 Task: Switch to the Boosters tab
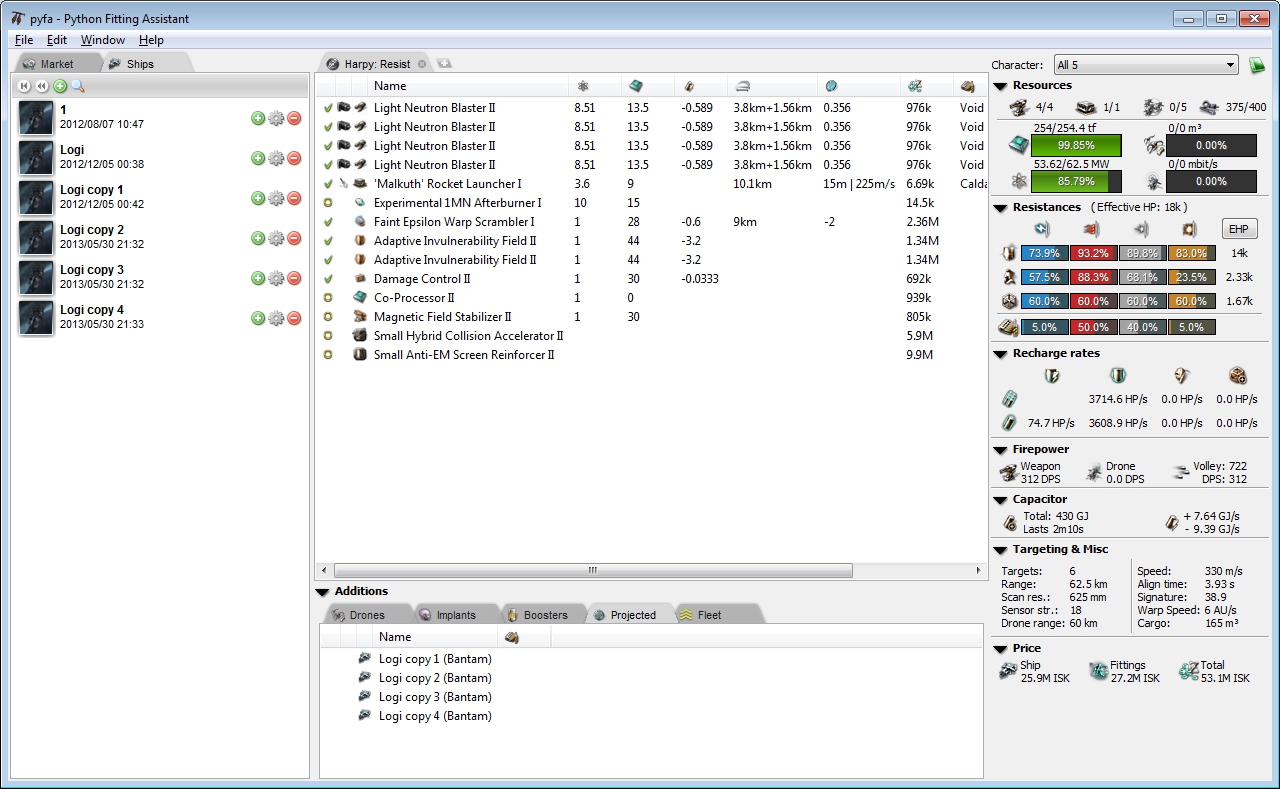(543, 615)
